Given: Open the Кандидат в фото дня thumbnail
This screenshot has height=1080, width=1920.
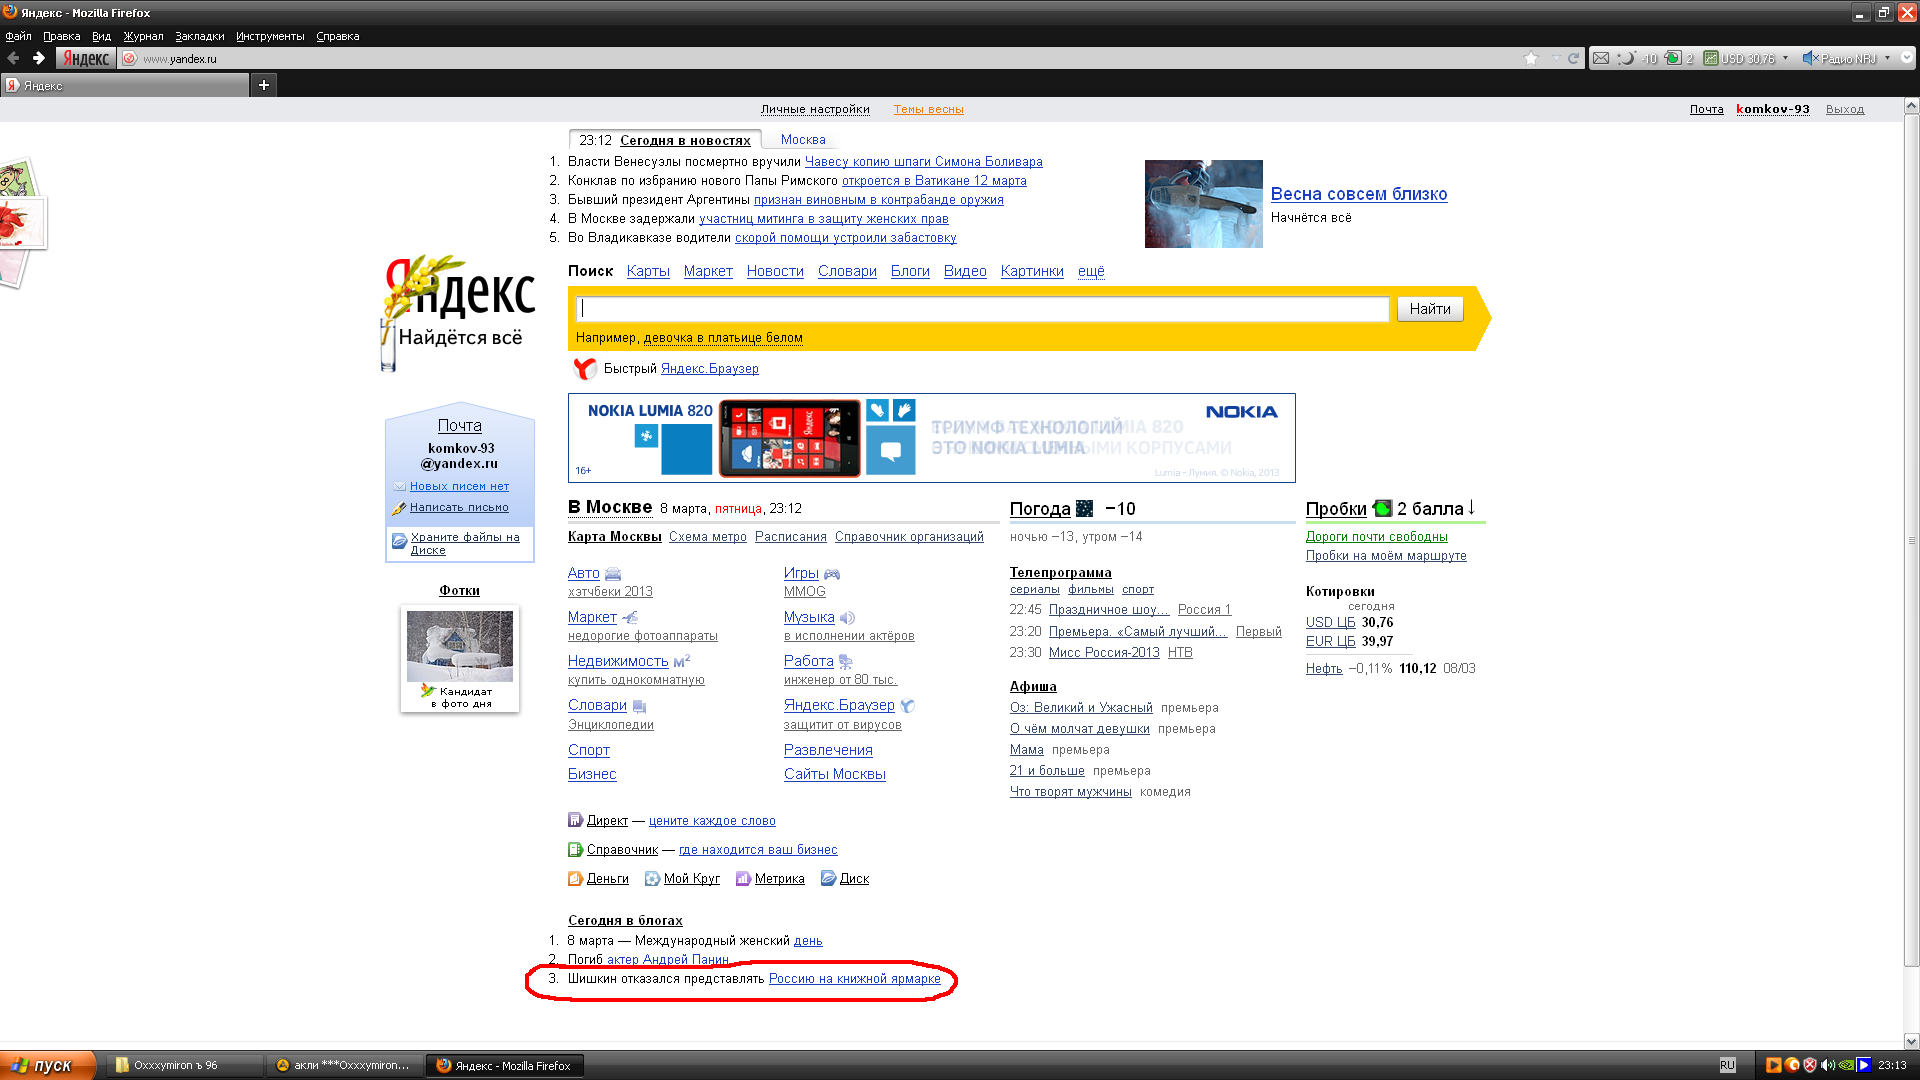Looking at the screenshot, I should [x=460, y=659].
